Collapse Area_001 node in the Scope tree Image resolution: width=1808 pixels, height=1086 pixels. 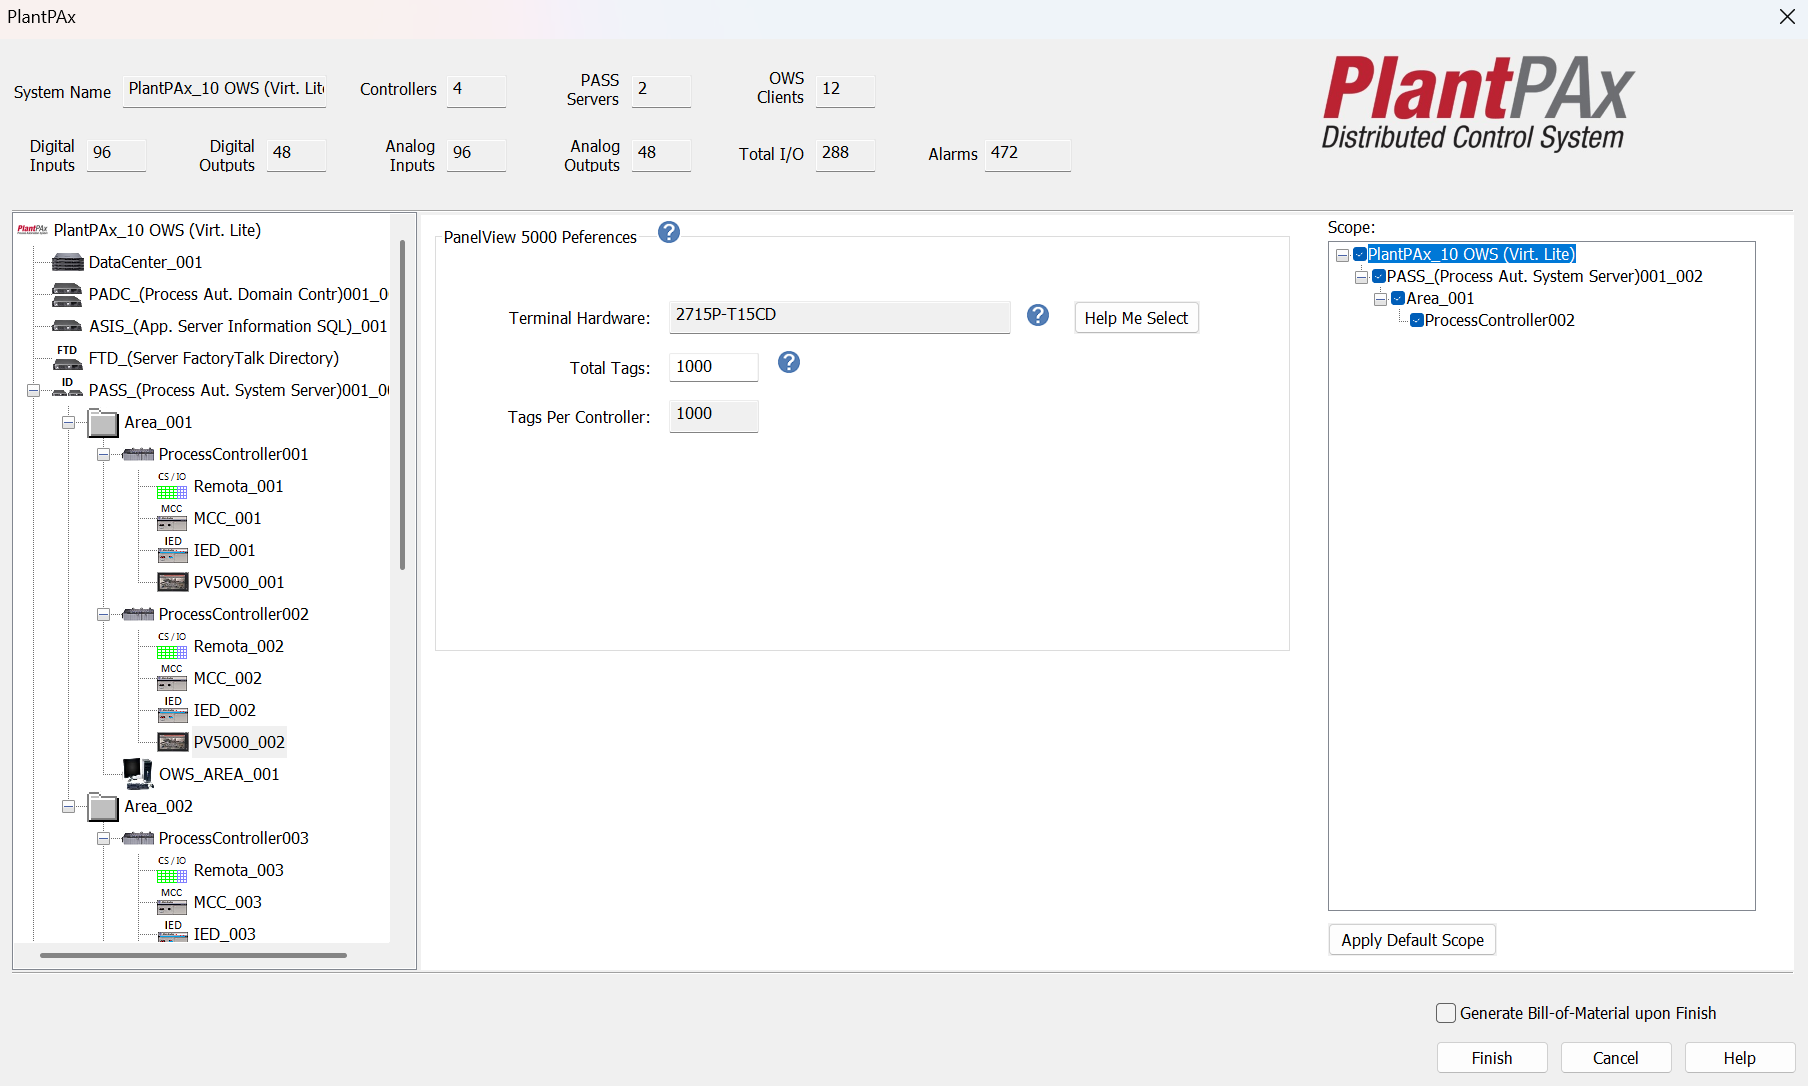click(x=1380, y=299)
